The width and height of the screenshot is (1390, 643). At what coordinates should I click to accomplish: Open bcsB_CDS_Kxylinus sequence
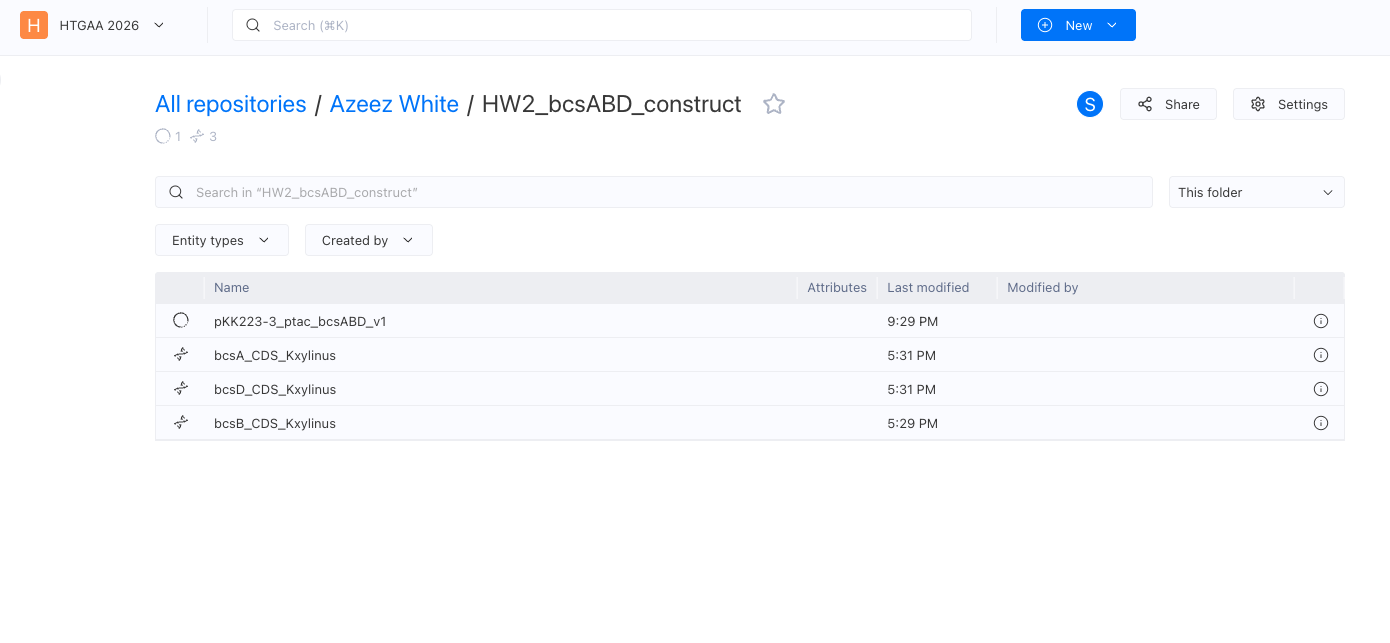(x=275, y=423)
